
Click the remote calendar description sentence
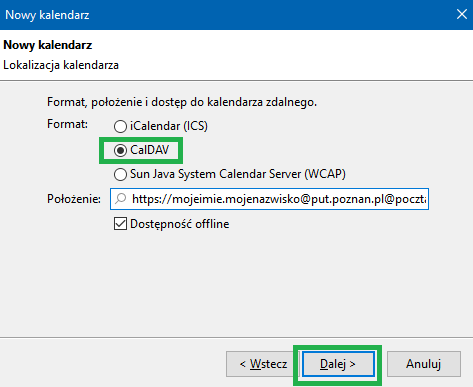[182, 102]
